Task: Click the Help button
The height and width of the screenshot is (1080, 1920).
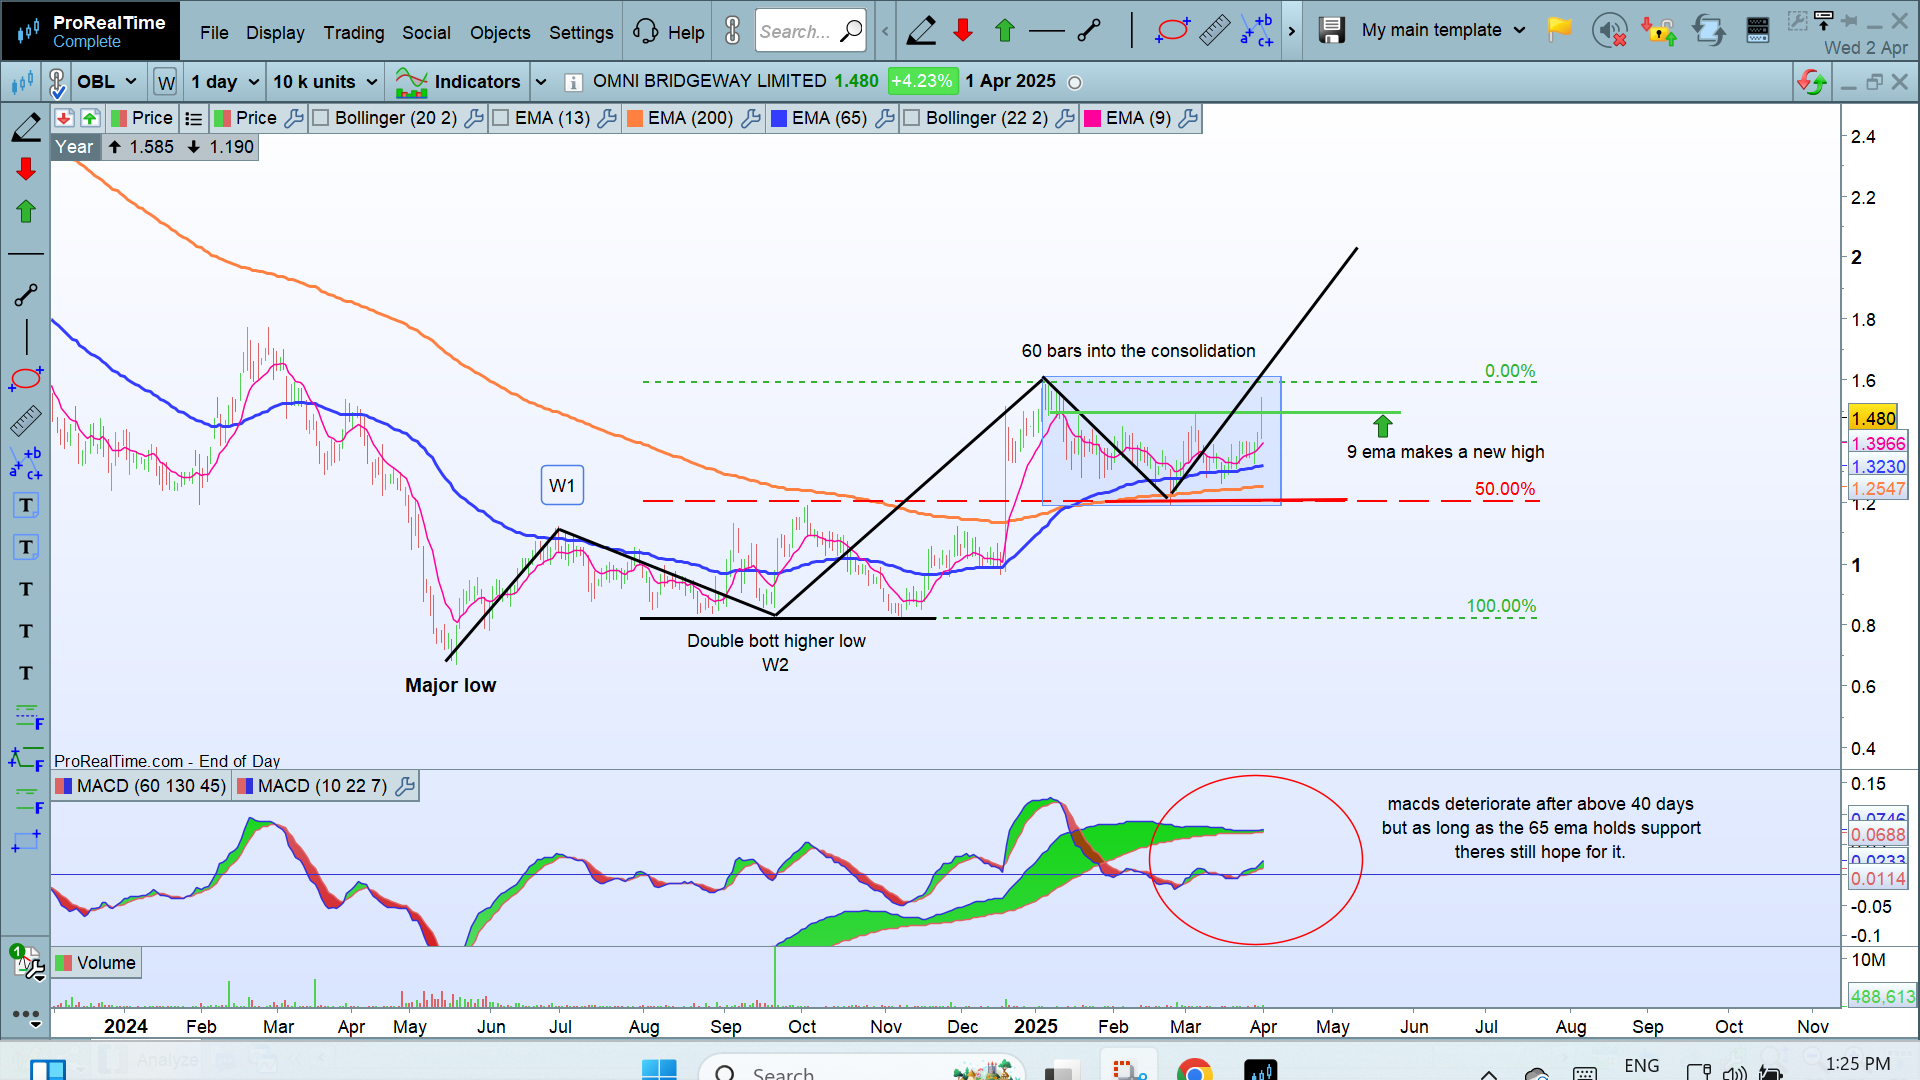Action: [x=670, y=32]
